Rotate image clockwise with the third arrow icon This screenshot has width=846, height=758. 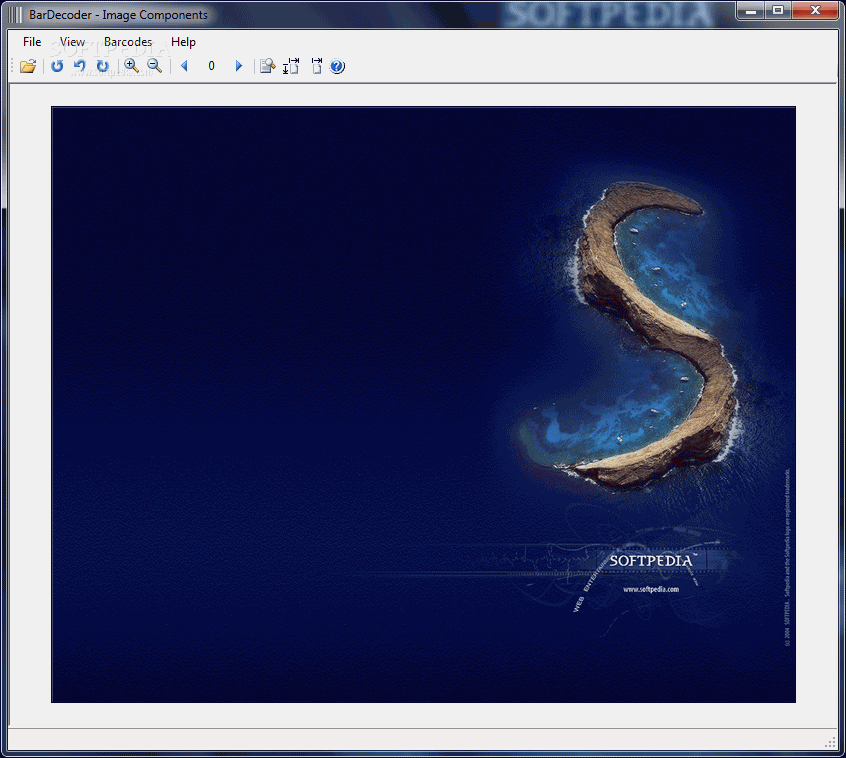[x=103, y=66]
